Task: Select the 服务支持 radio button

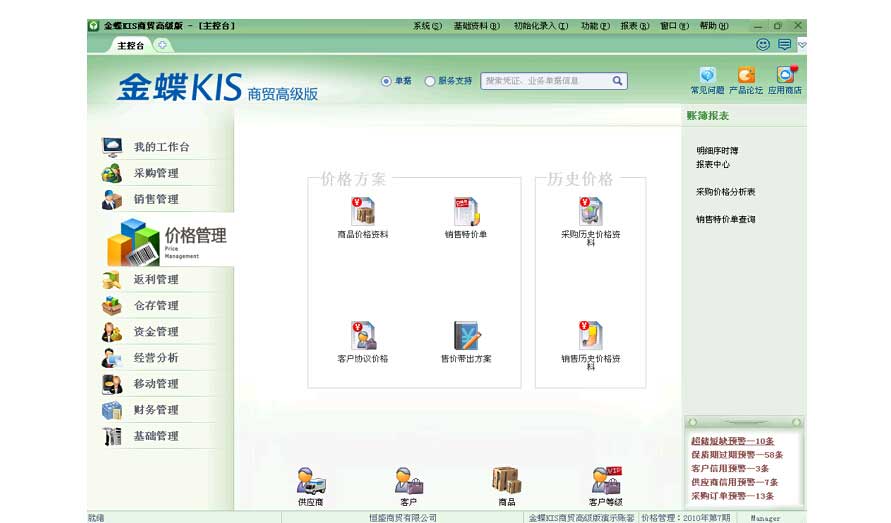Action: (430, 81)
